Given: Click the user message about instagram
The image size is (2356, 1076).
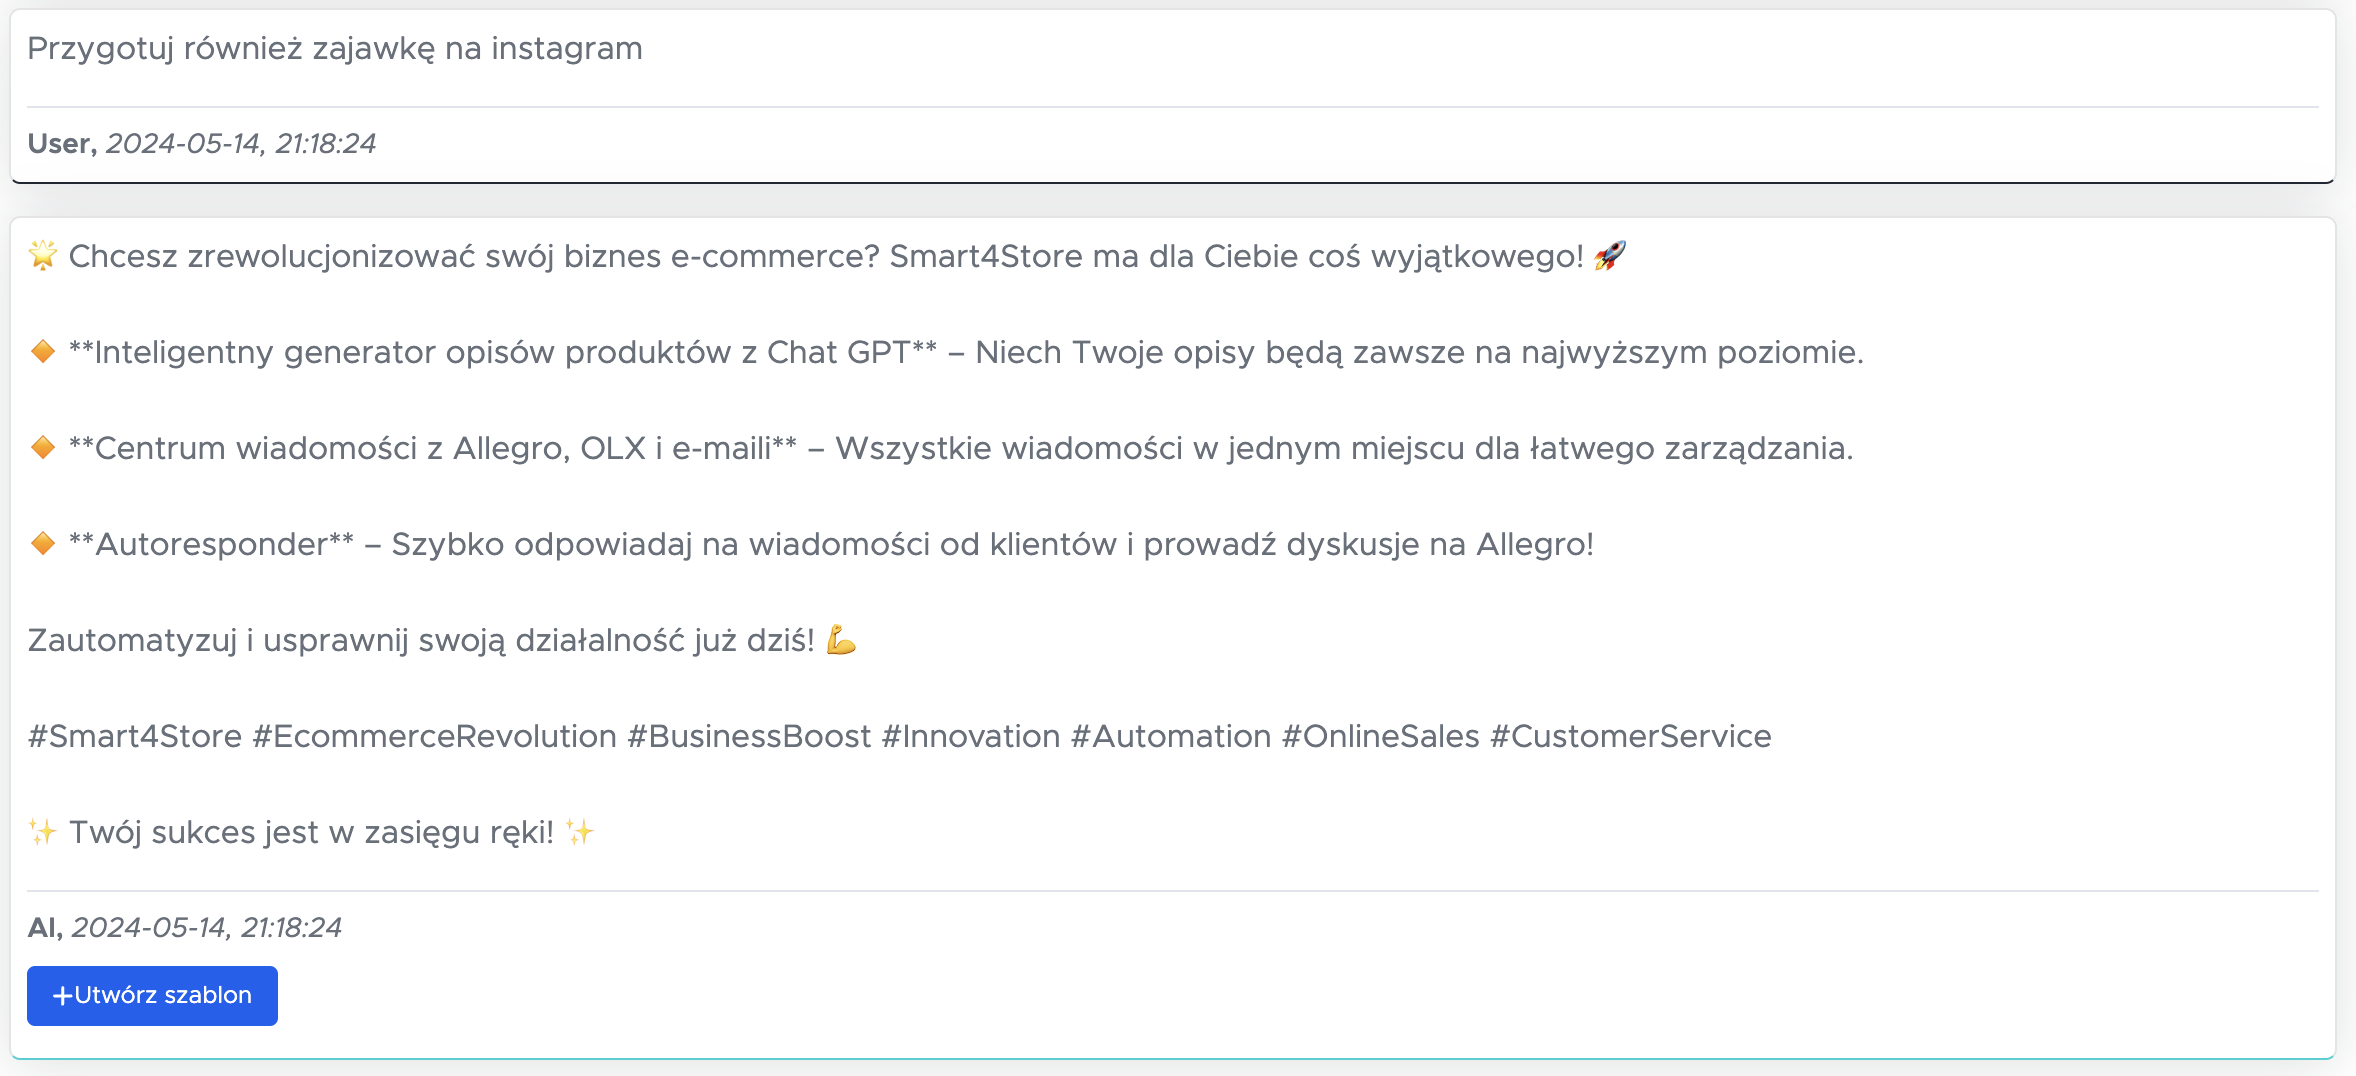Looking at the screenshot, I should pos(335,48).
